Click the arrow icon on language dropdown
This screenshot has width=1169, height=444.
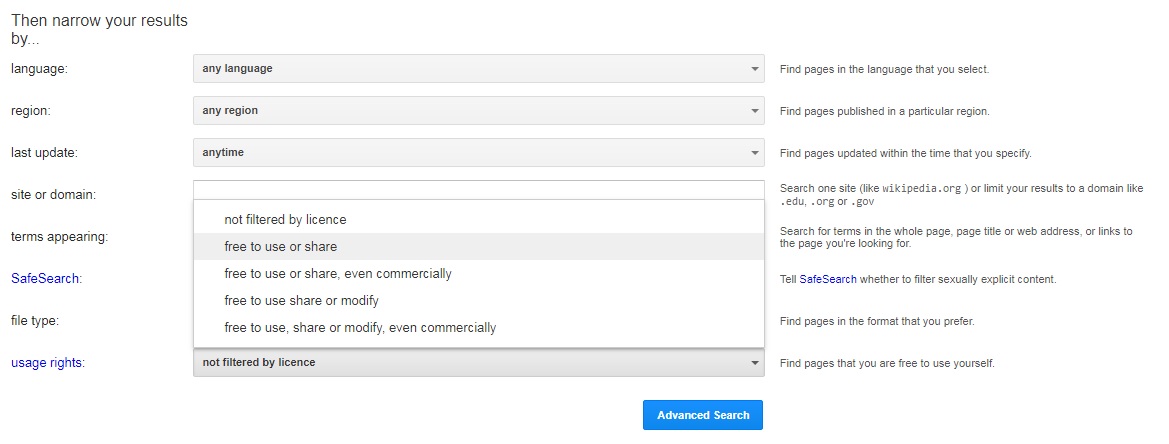pyautogui.click(x=754, y=69)
